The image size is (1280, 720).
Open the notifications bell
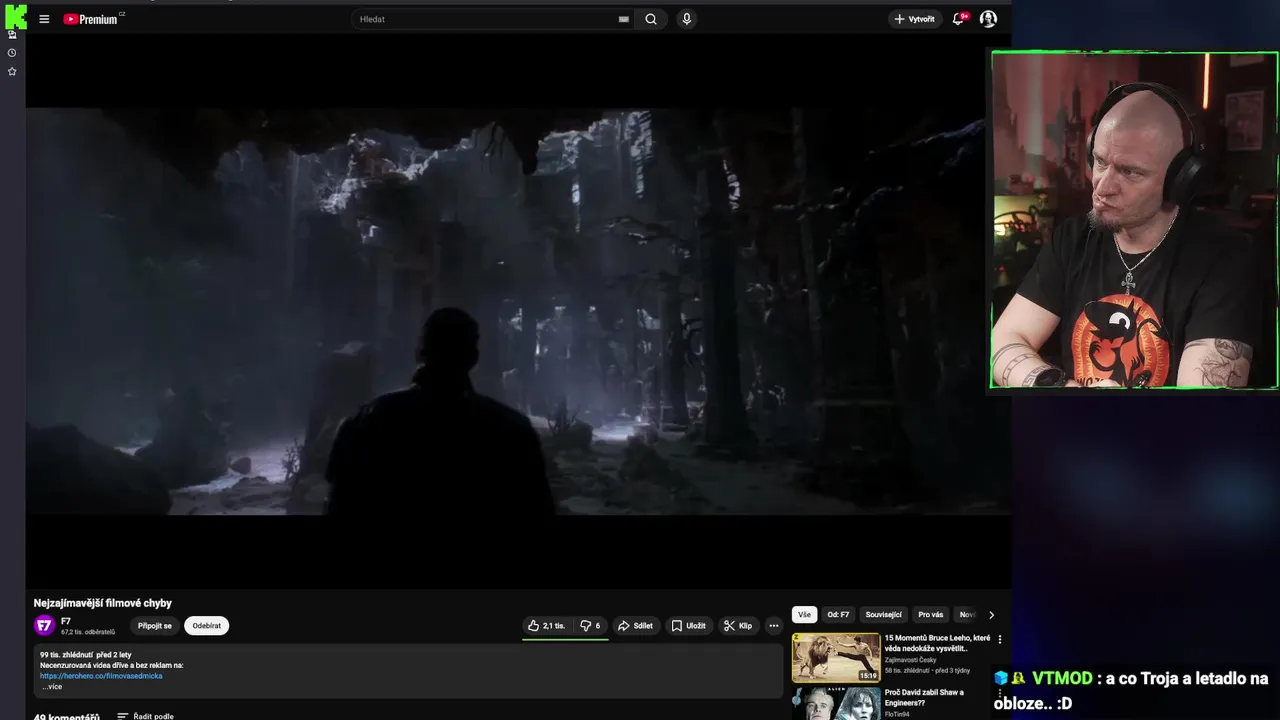(959, 19)
